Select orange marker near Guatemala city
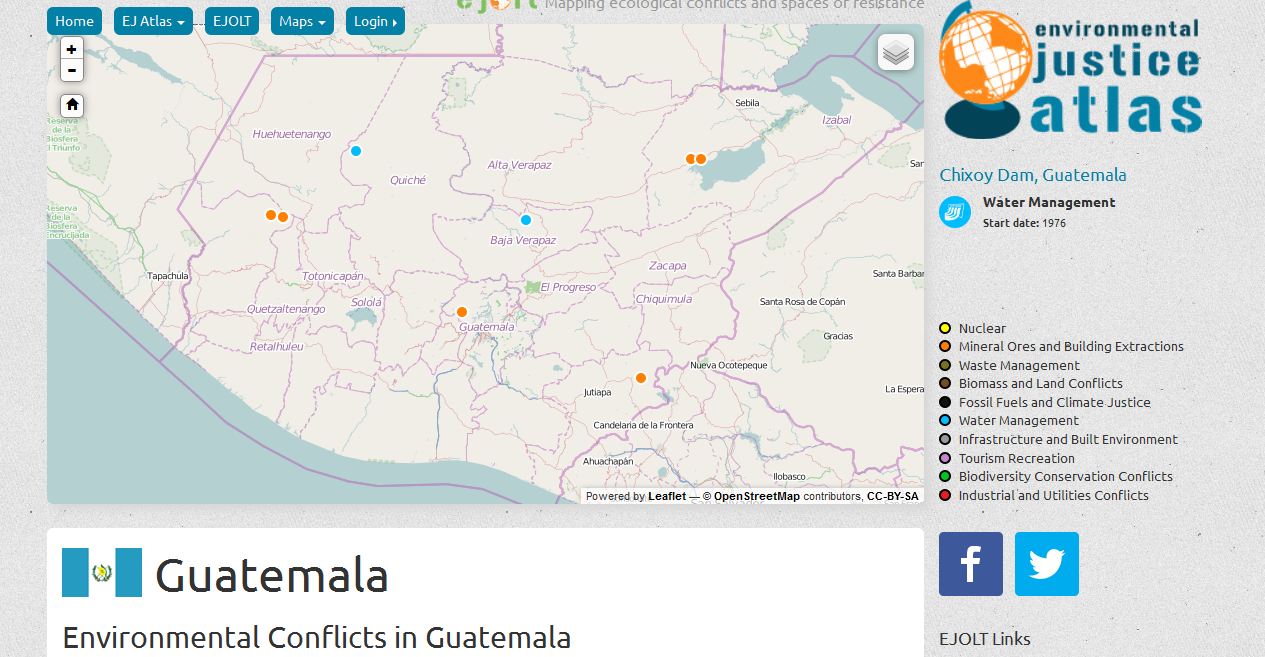Image resolution: width=1265 pixels, height=657 pixels. click(462, 312)
